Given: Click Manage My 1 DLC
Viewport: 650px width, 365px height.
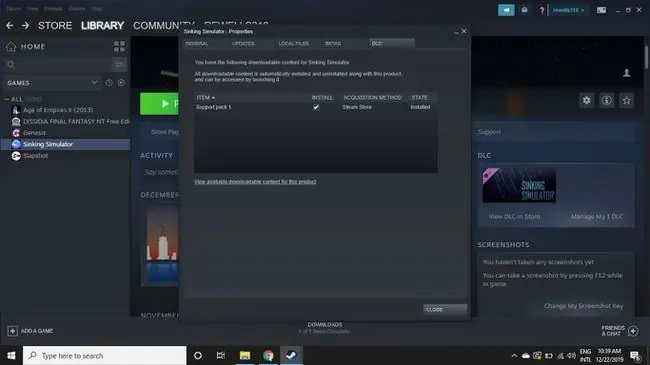Looking at the screenshot, I should 597,217.
